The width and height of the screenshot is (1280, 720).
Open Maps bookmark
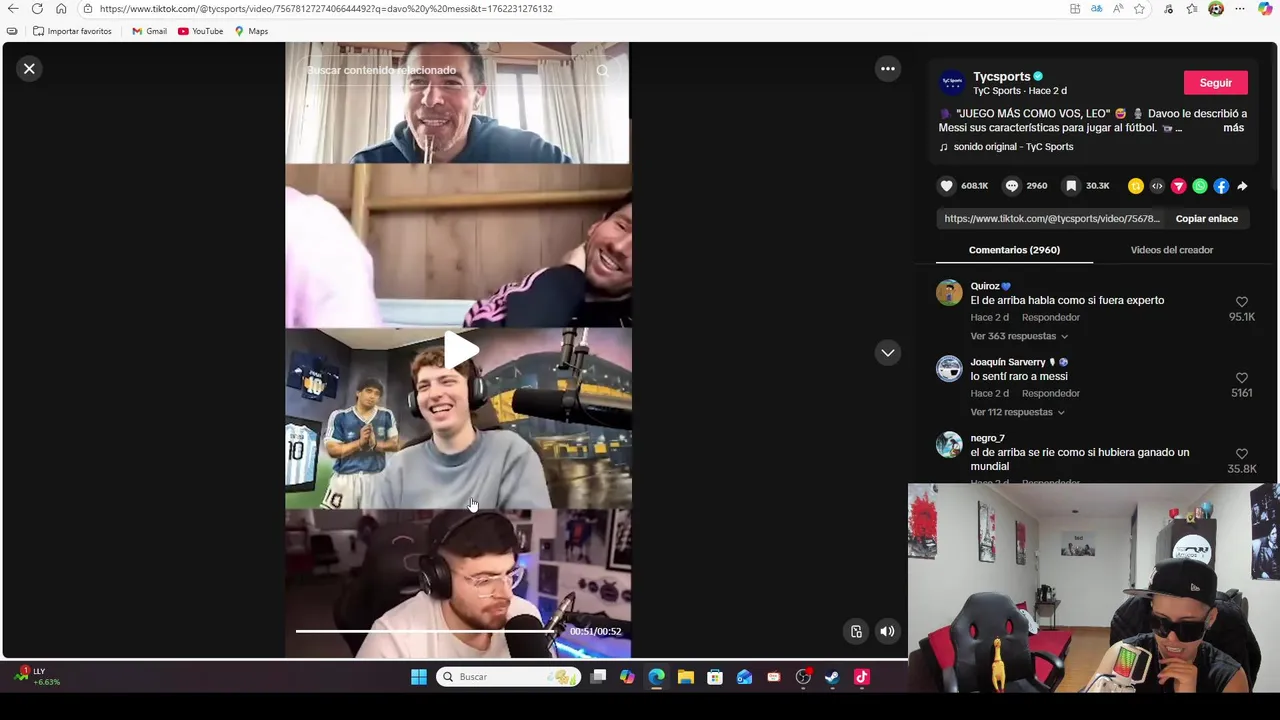(251, 31)
